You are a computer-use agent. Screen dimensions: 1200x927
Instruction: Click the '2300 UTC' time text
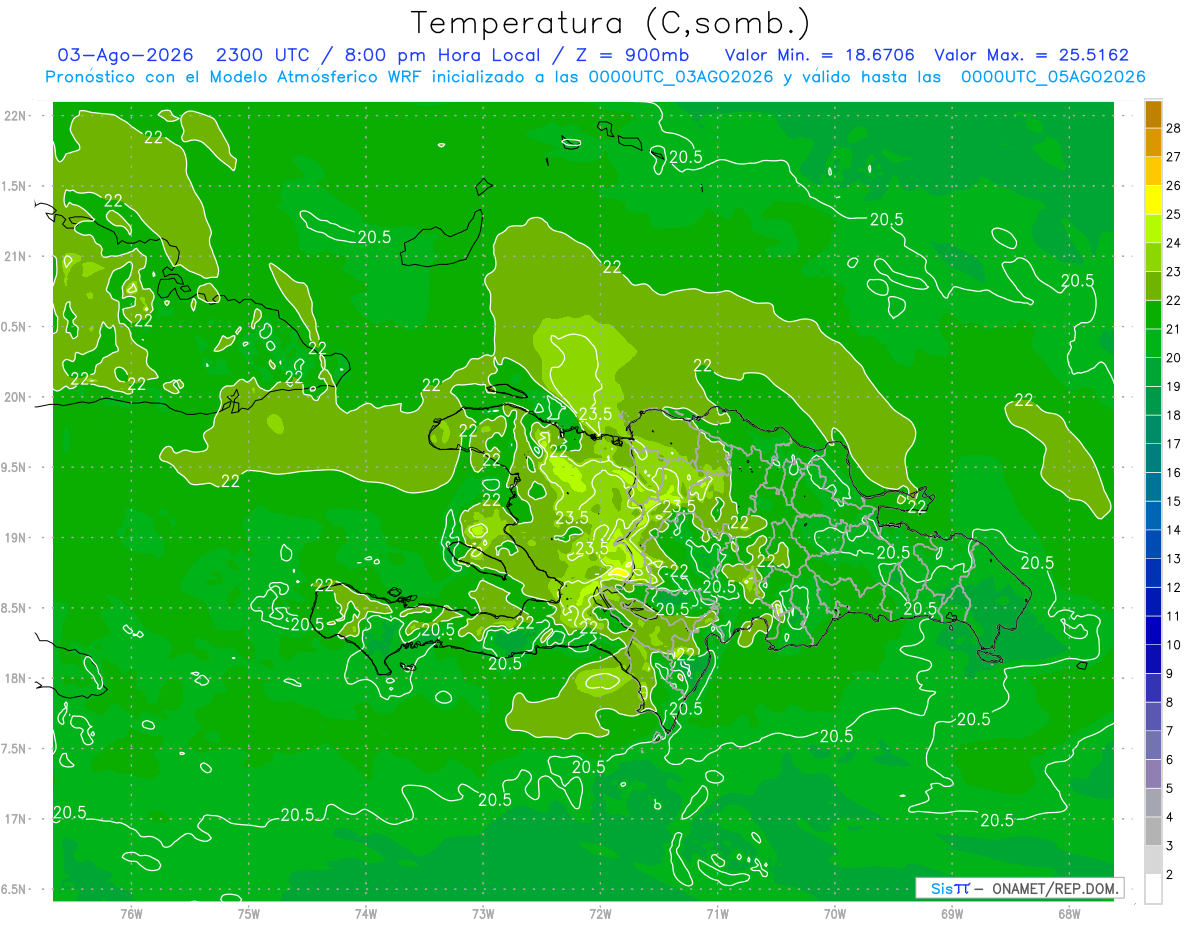coord(264,55)
